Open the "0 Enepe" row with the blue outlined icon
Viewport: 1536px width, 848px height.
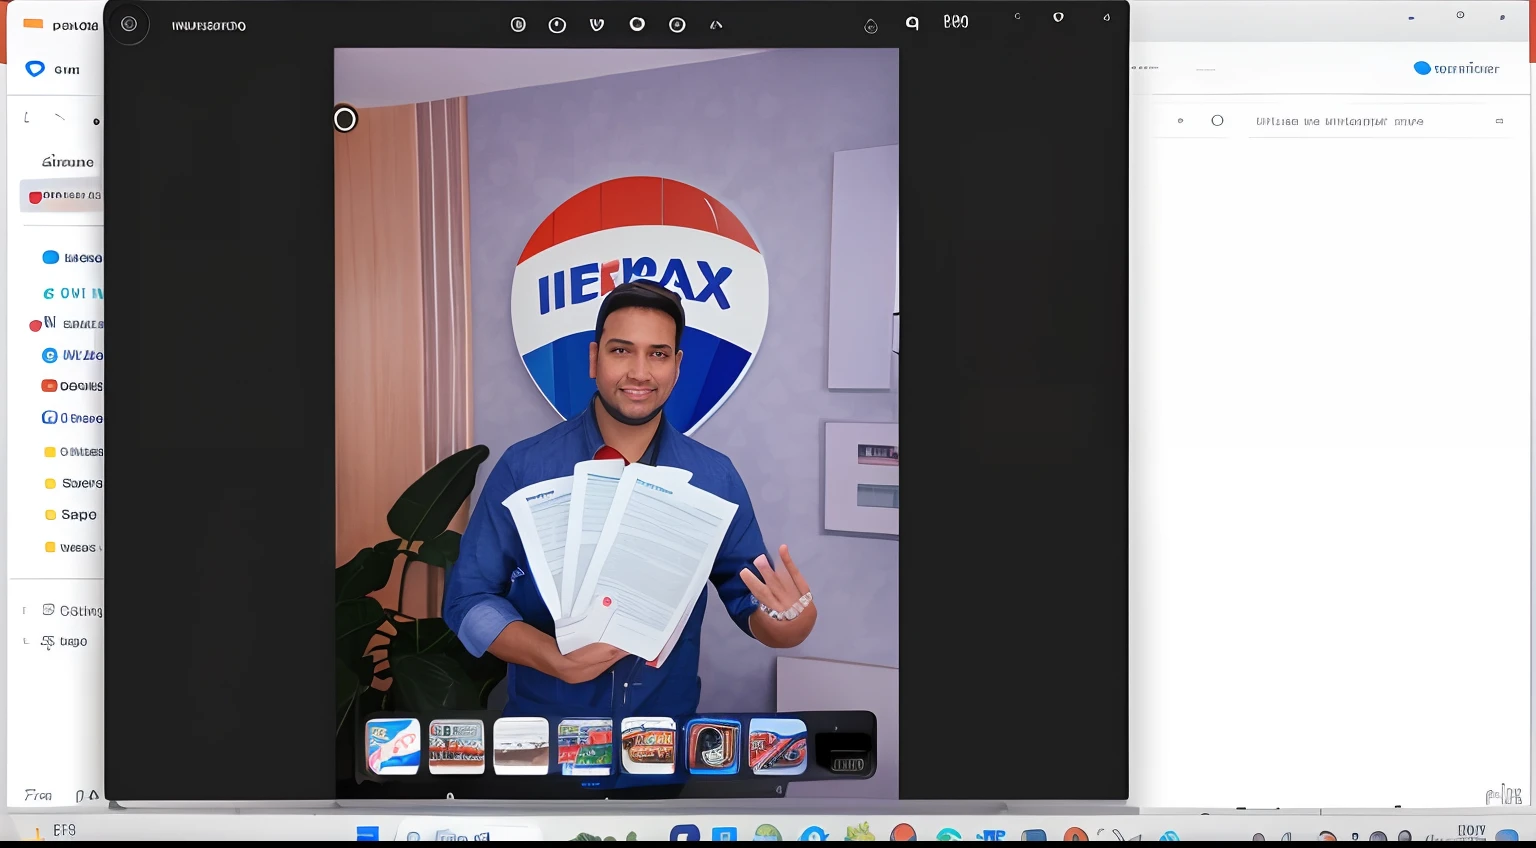tap(72, 418)
